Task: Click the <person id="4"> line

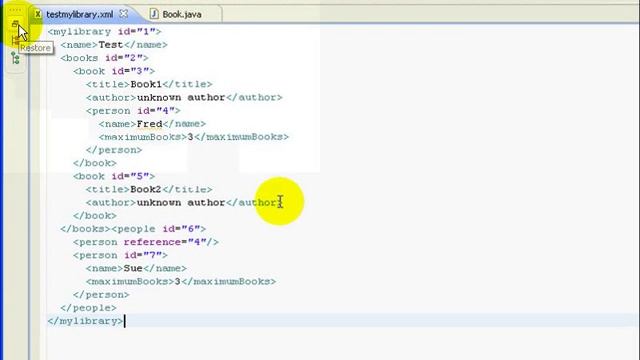Action: click(133, 111)
